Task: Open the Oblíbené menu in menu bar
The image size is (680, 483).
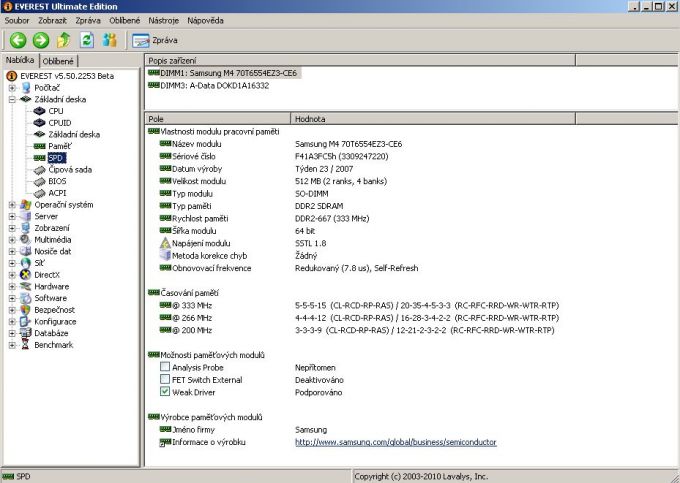Action: pyautogui.click(x=125, y=20)
